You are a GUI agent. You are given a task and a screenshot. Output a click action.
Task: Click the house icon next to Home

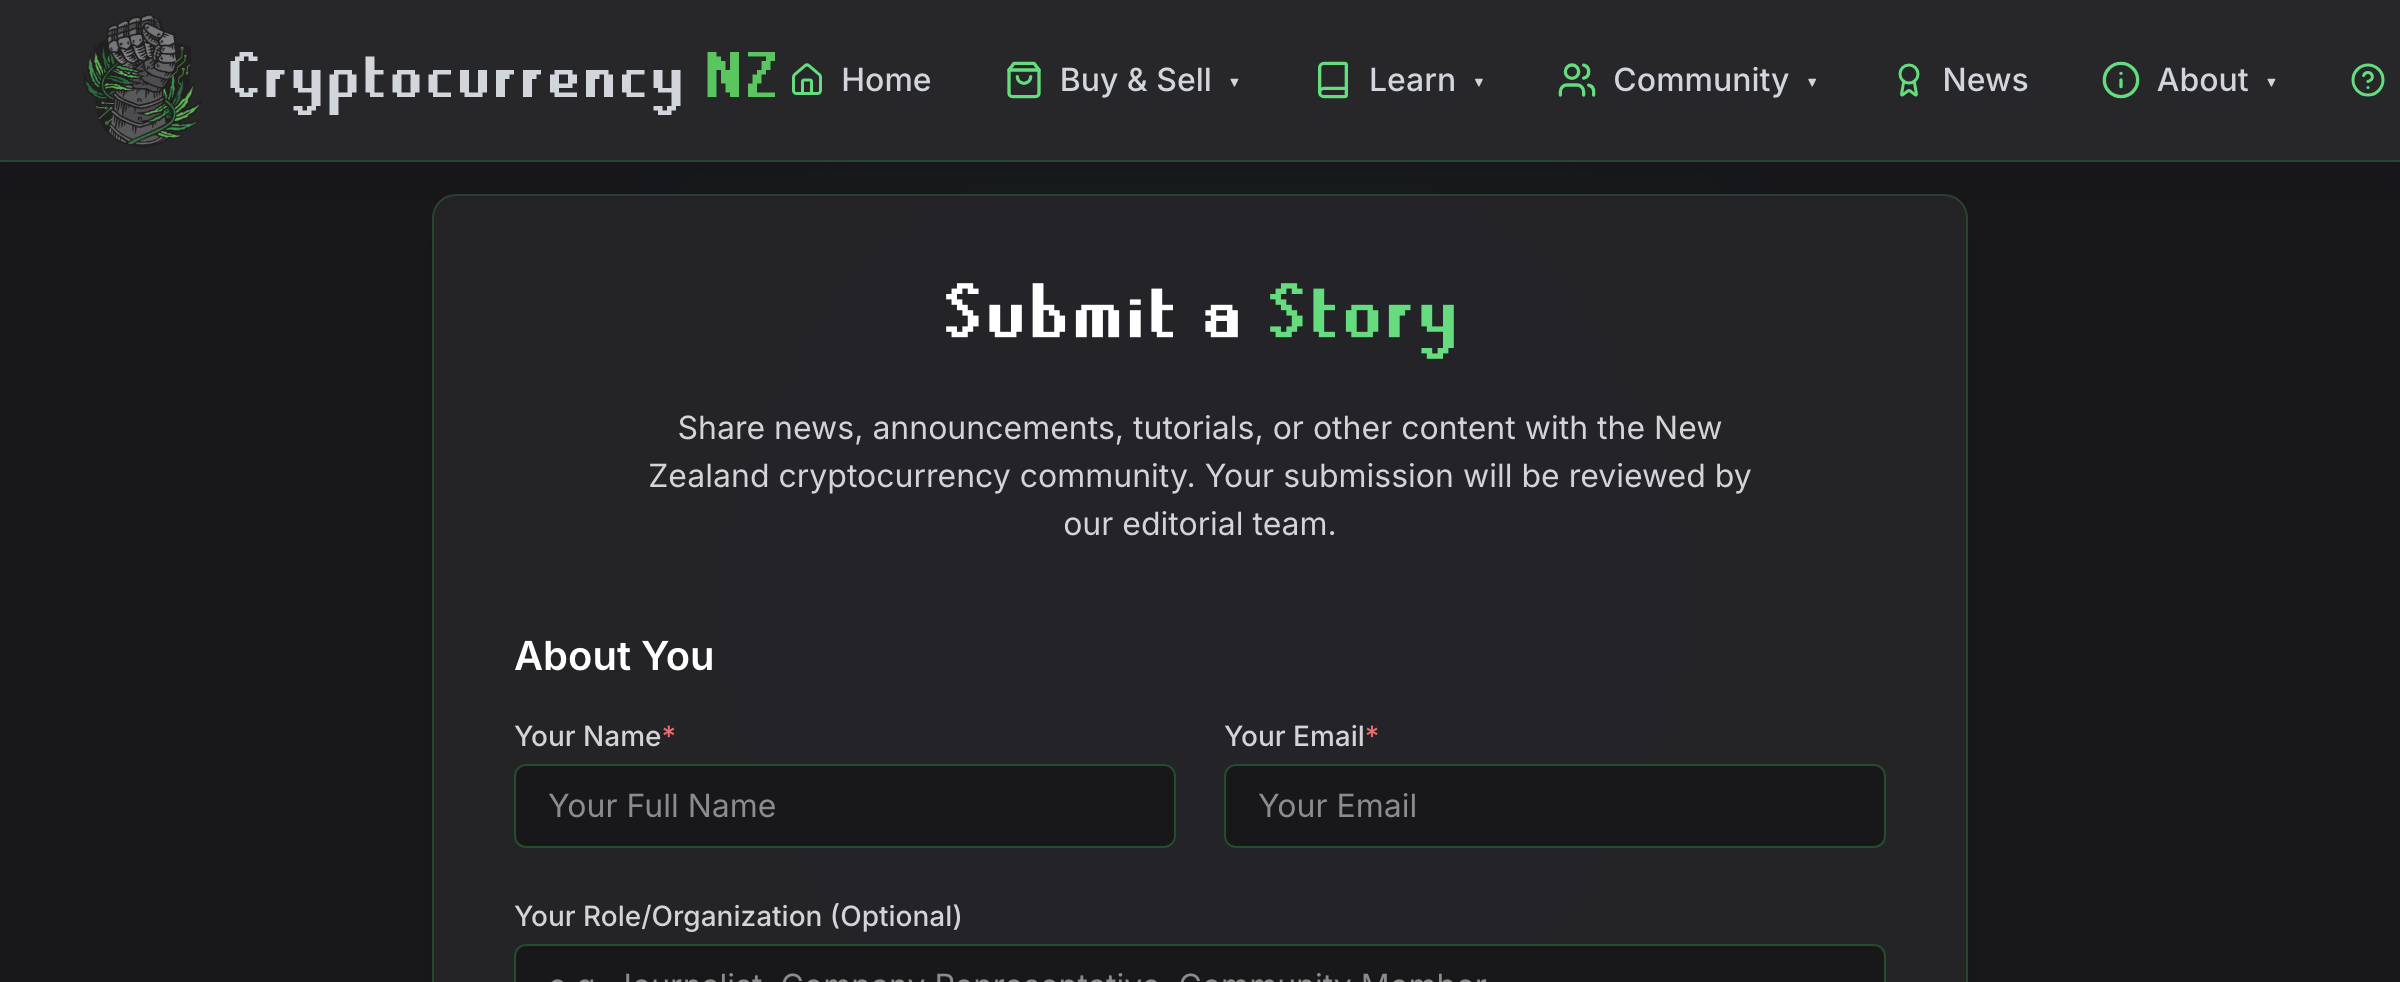coord(808,80)
